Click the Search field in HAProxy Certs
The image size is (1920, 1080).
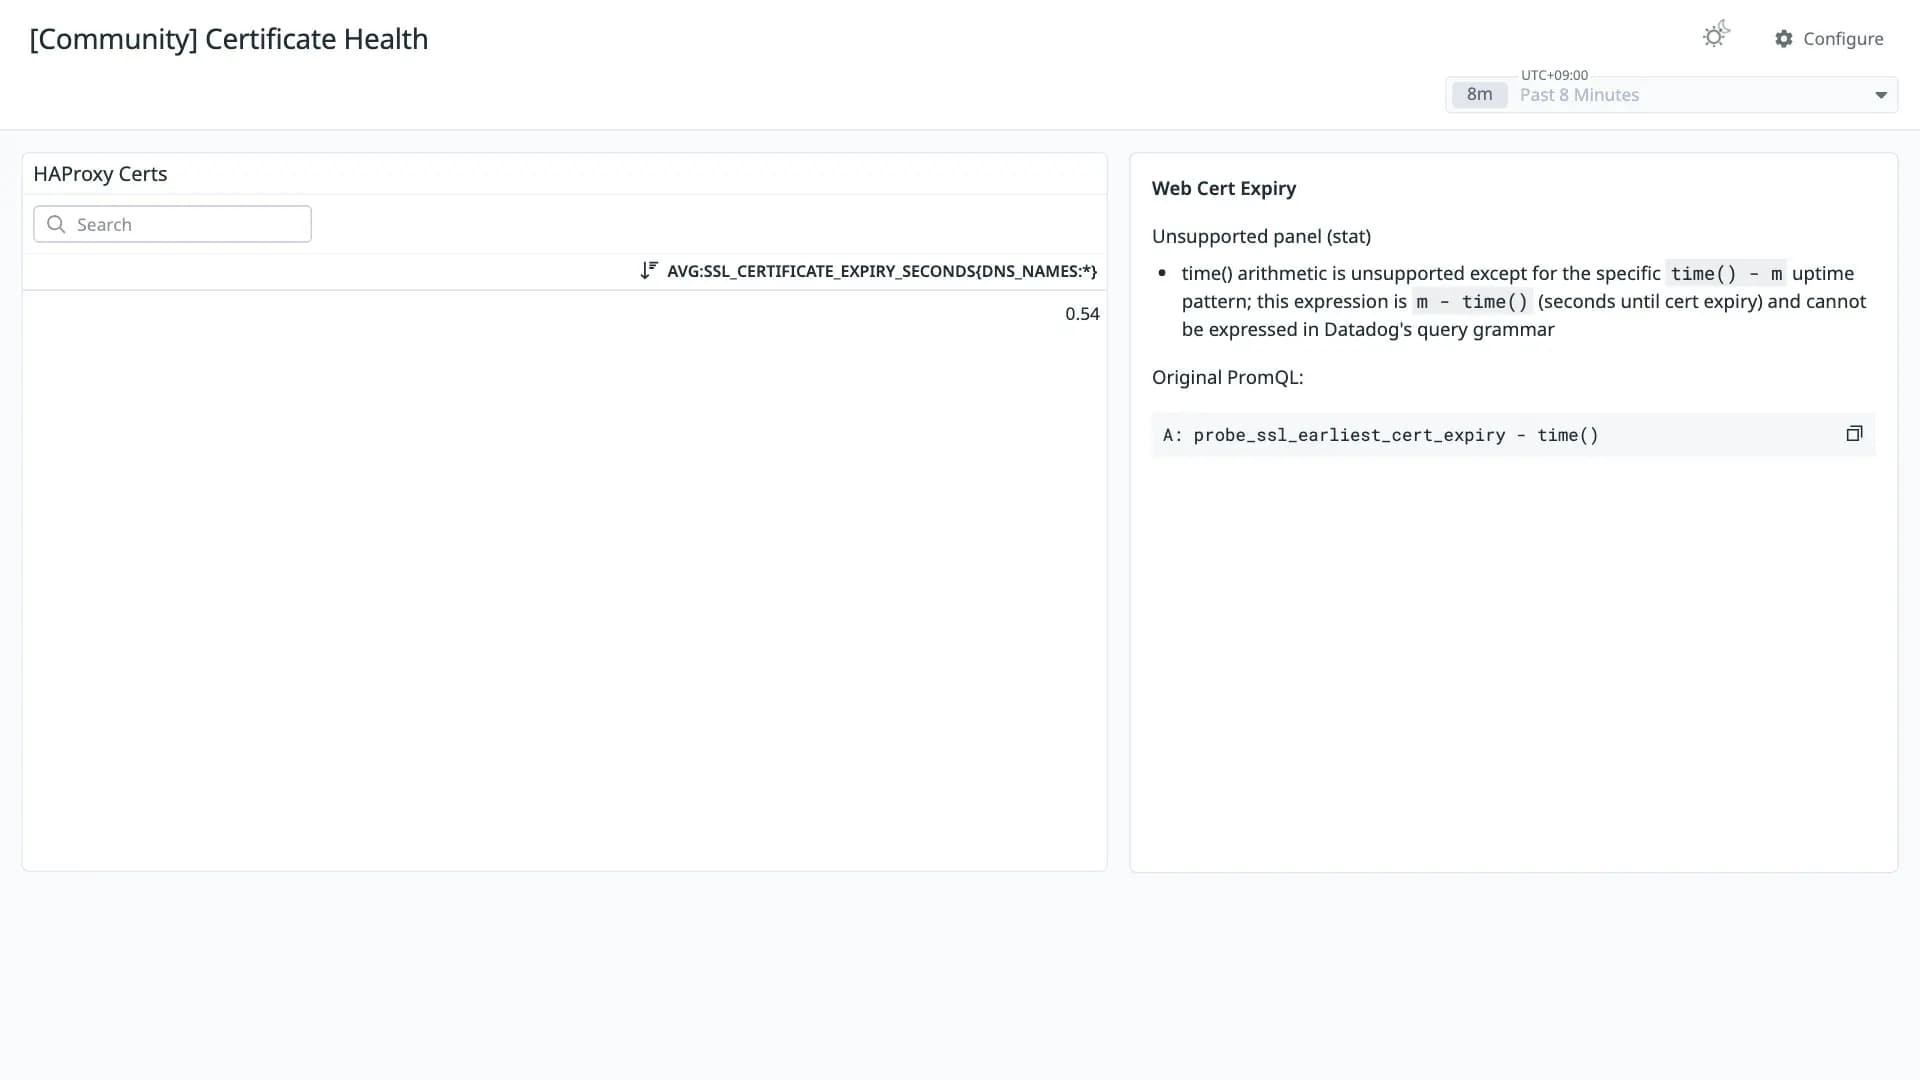click(172, 224)
